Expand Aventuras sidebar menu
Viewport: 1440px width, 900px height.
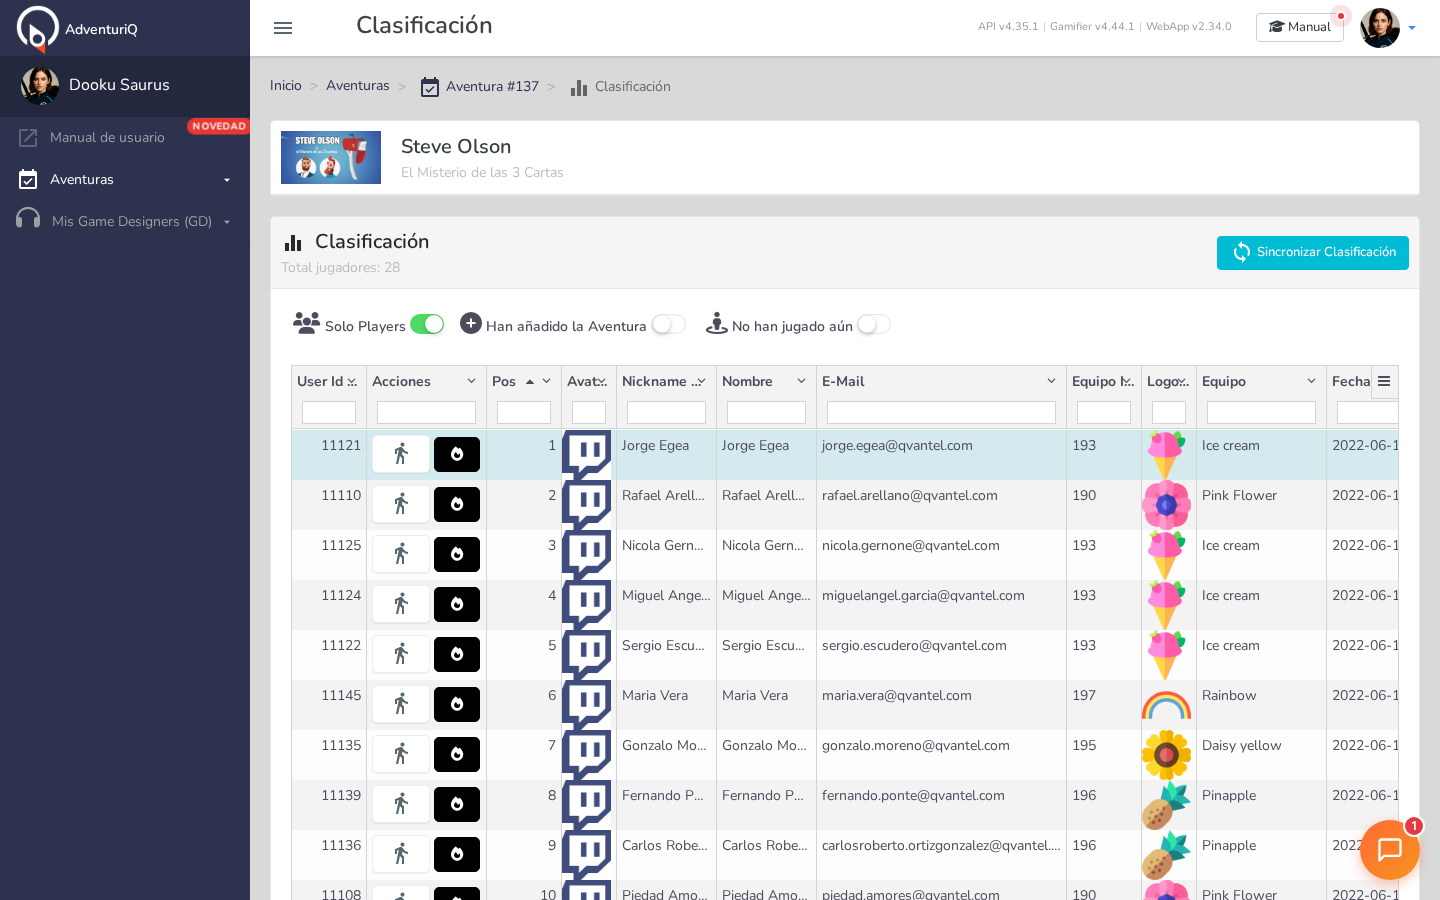125,179
